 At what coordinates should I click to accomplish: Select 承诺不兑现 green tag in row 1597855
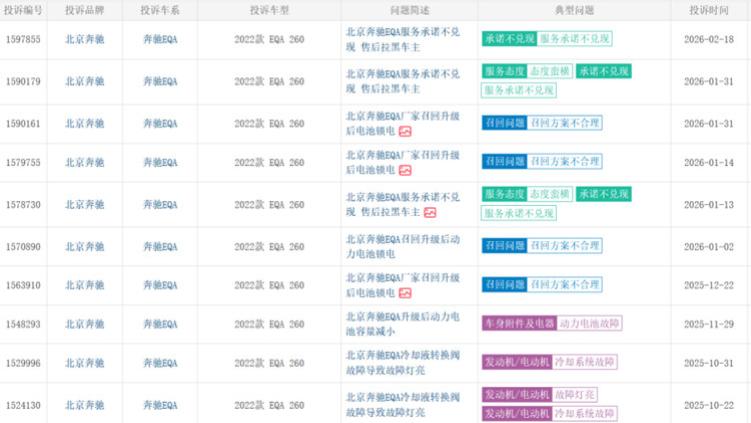[x=509, y=39]
